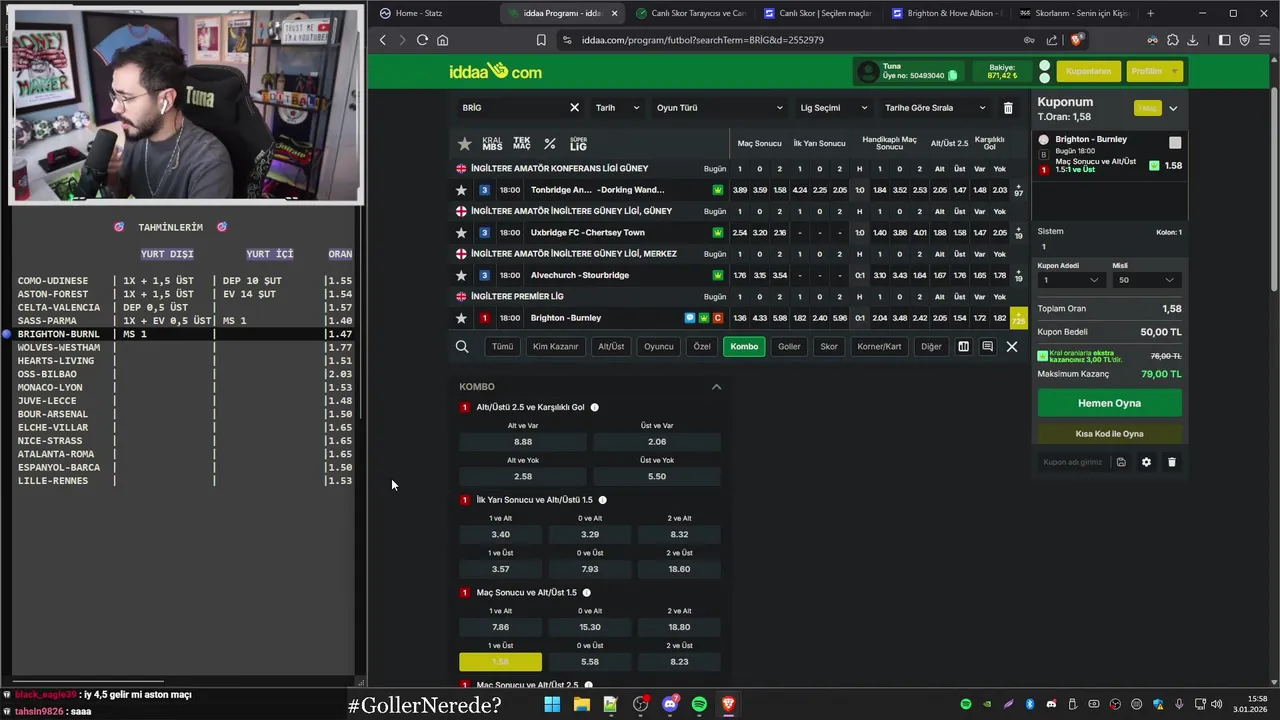Click the Kupon adı giriniz field
1280x720 pixels.
click(1074, 462)
